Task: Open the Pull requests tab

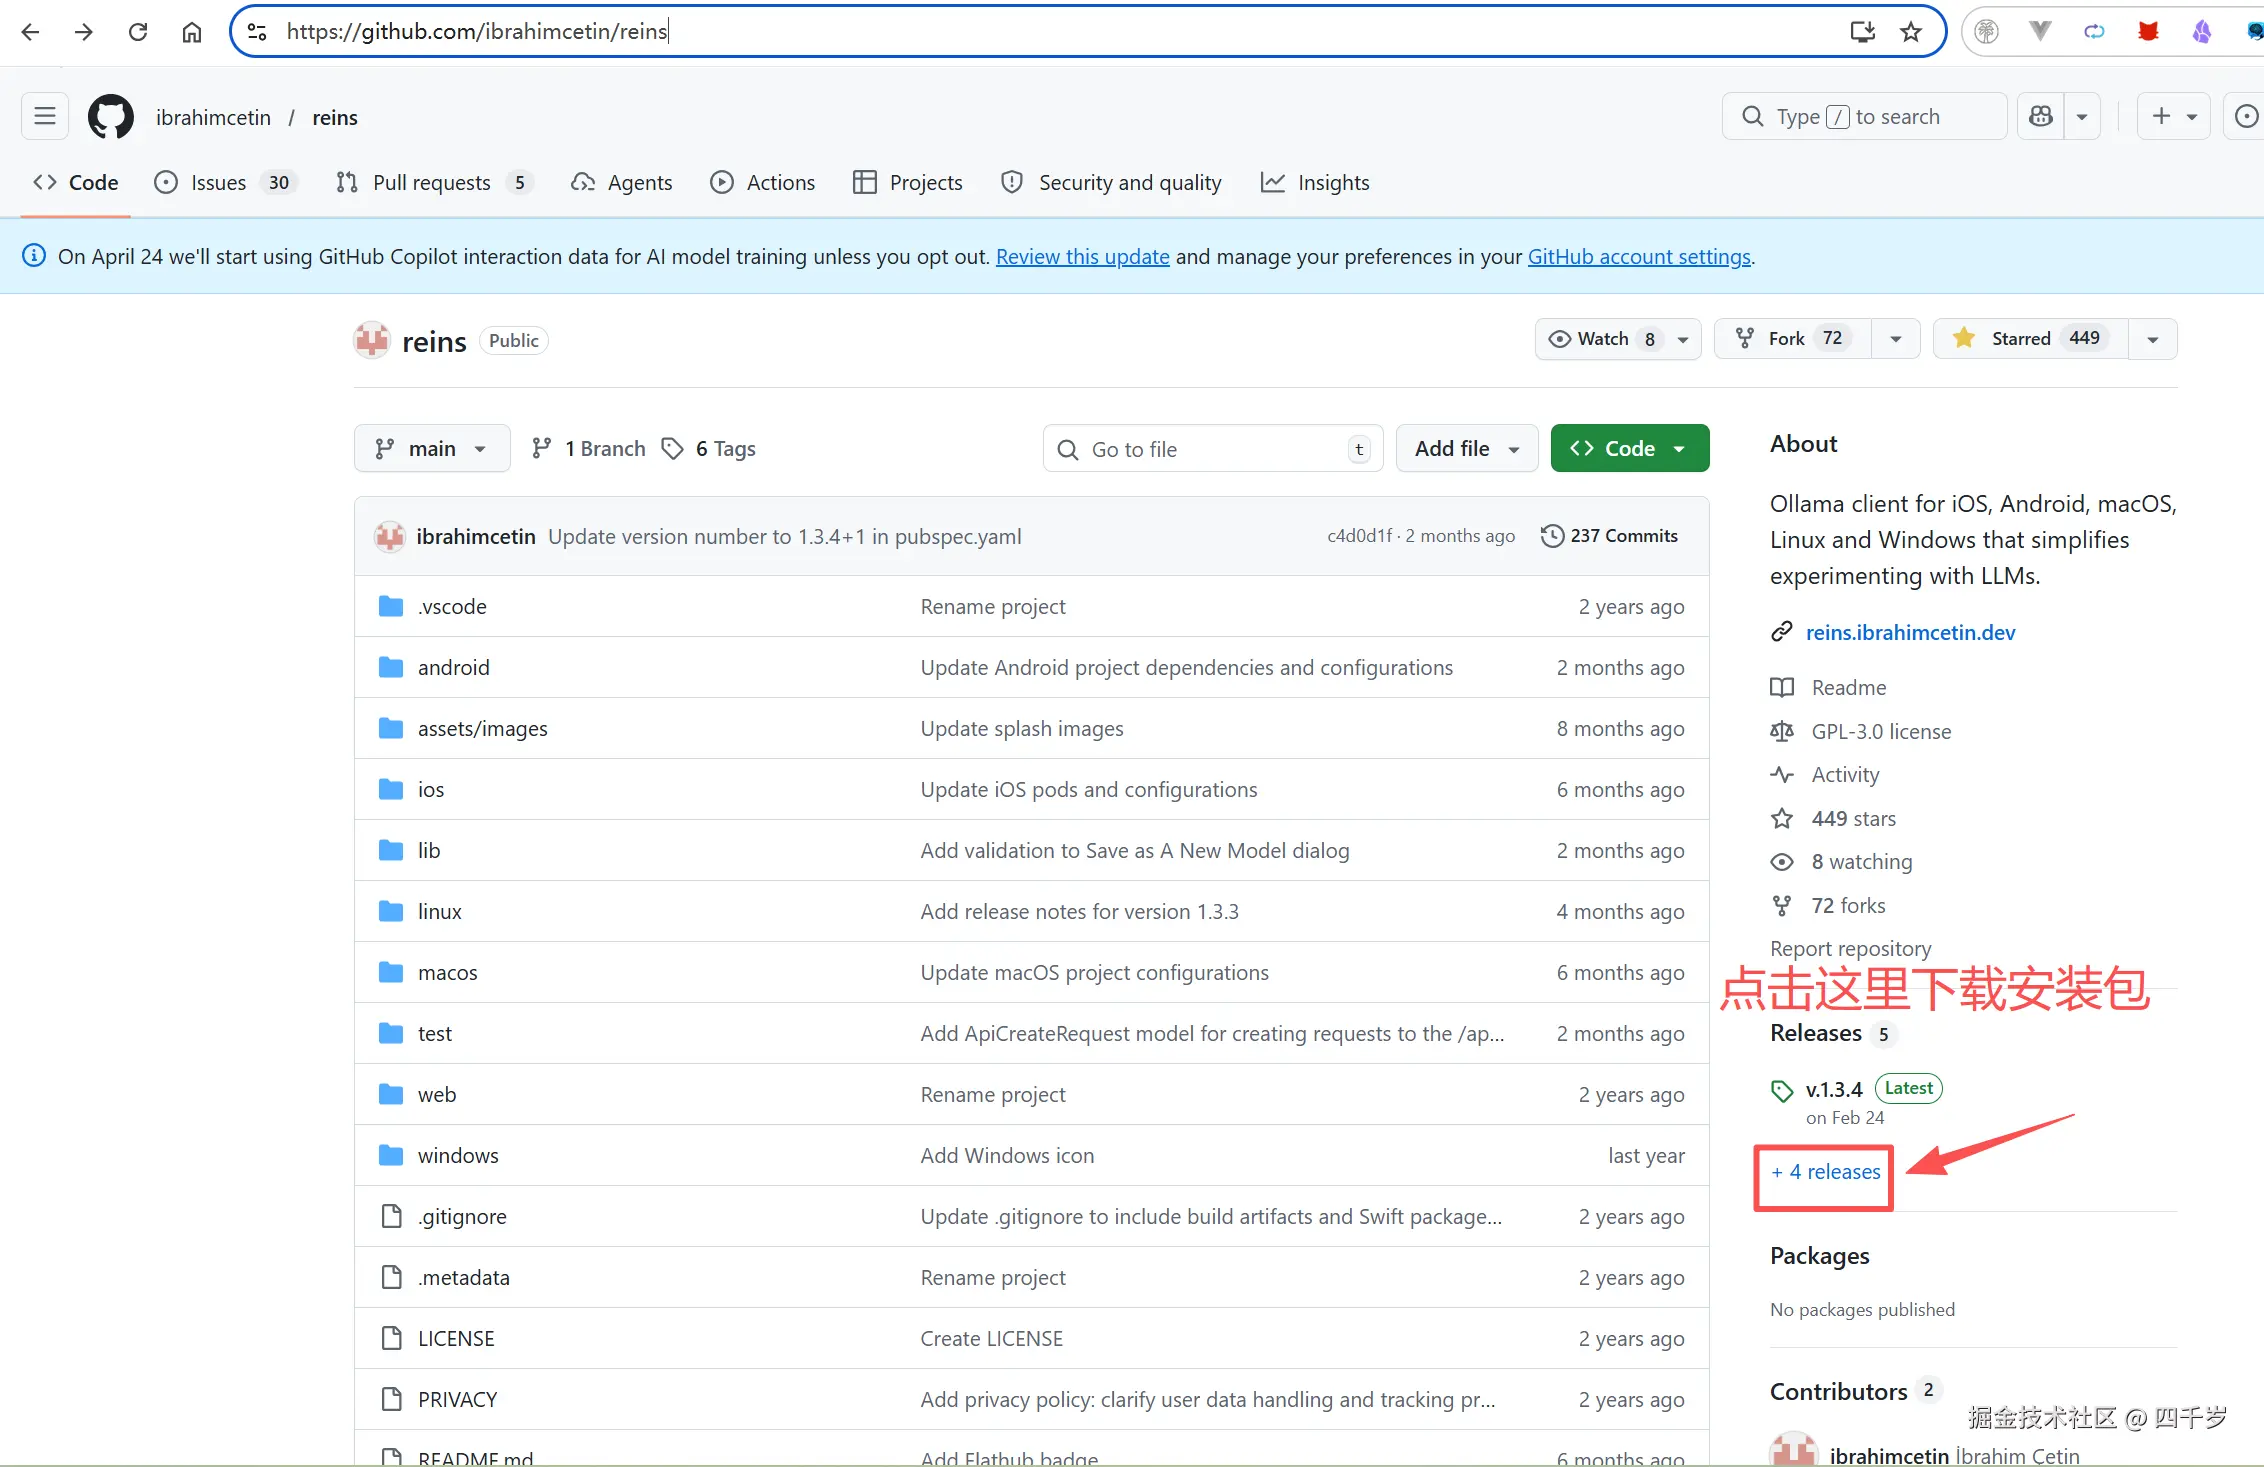Action: click(433, 183)
